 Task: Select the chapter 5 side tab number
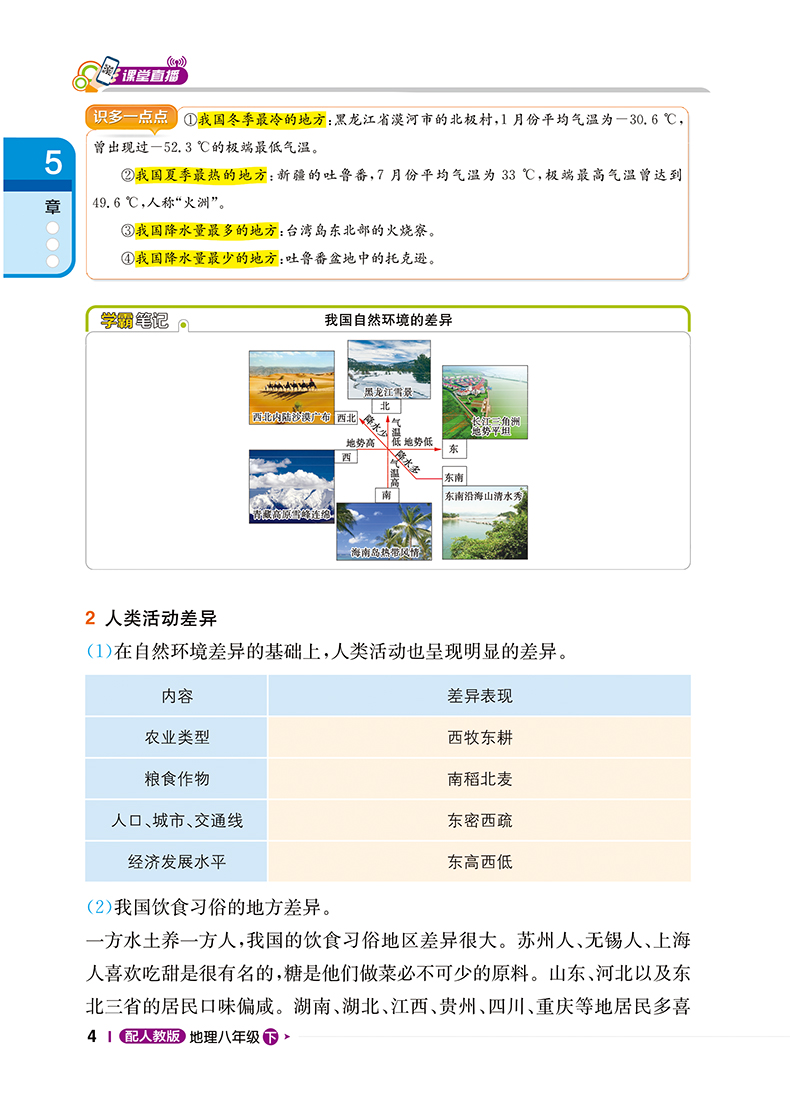click(53, 163)
